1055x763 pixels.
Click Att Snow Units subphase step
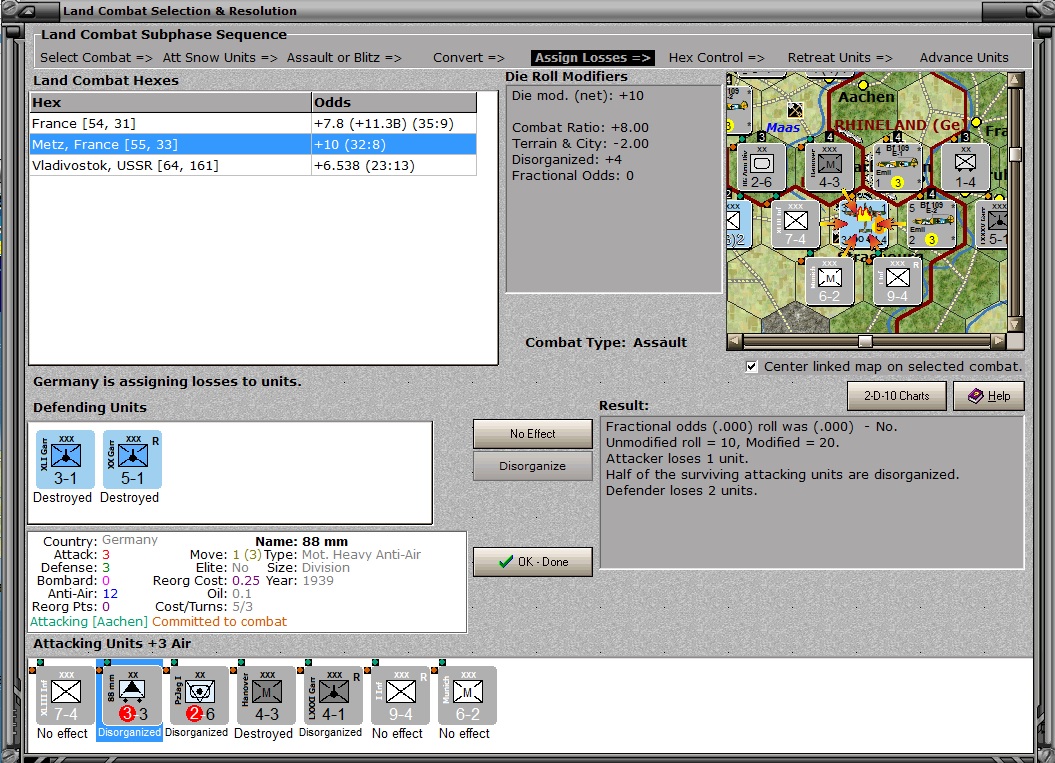[220, 58]
